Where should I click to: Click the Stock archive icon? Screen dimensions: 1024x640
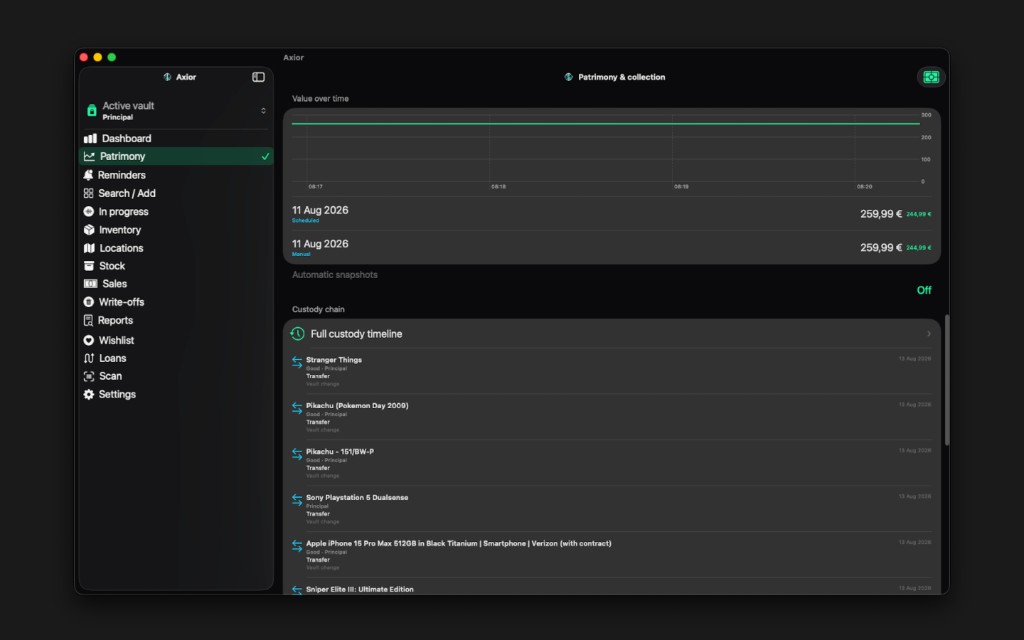click(x=89, y=266)
